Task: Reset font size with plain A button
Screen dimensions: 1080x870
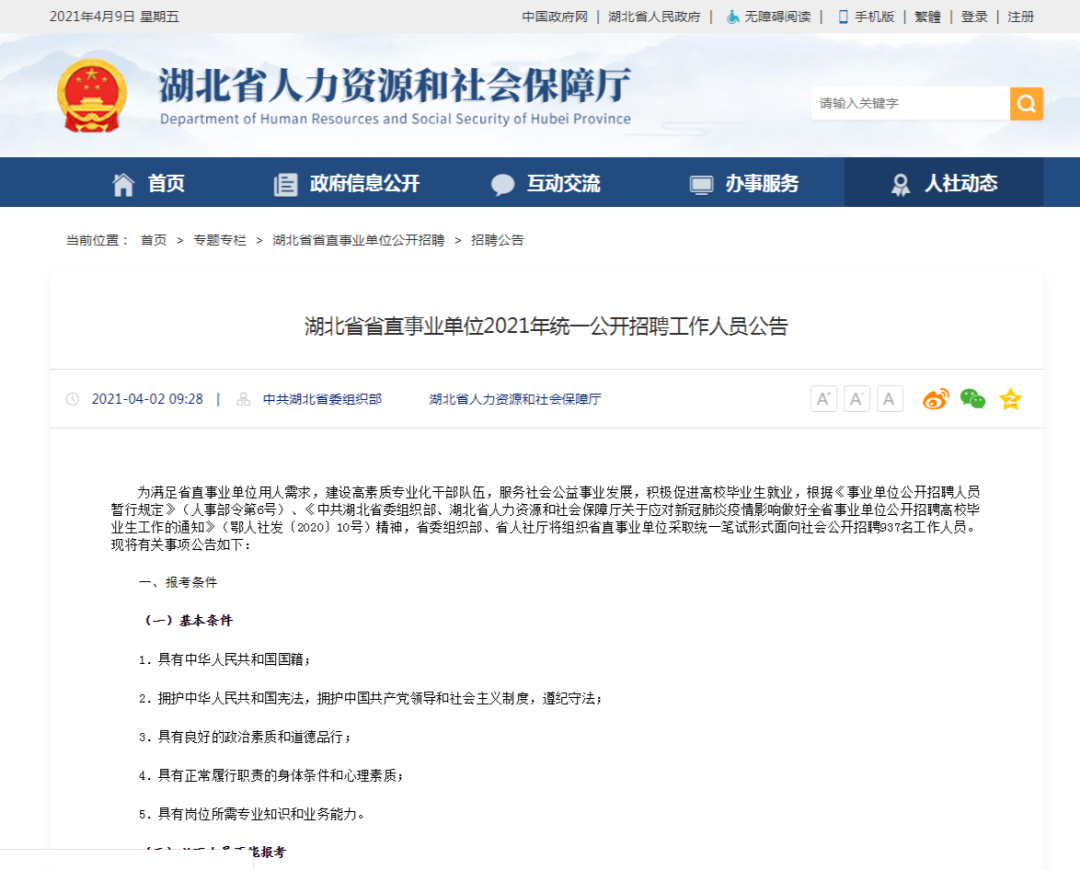Action: coord(890,399)
